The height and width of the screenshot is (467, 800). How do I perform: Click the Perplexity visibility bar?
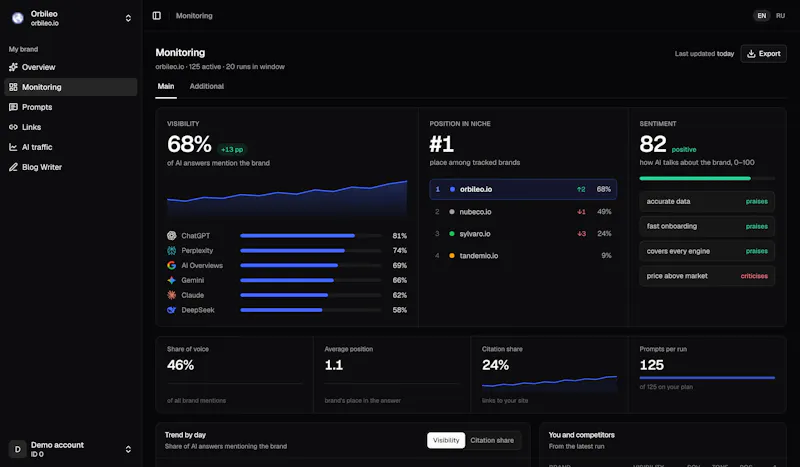(311, 251)
